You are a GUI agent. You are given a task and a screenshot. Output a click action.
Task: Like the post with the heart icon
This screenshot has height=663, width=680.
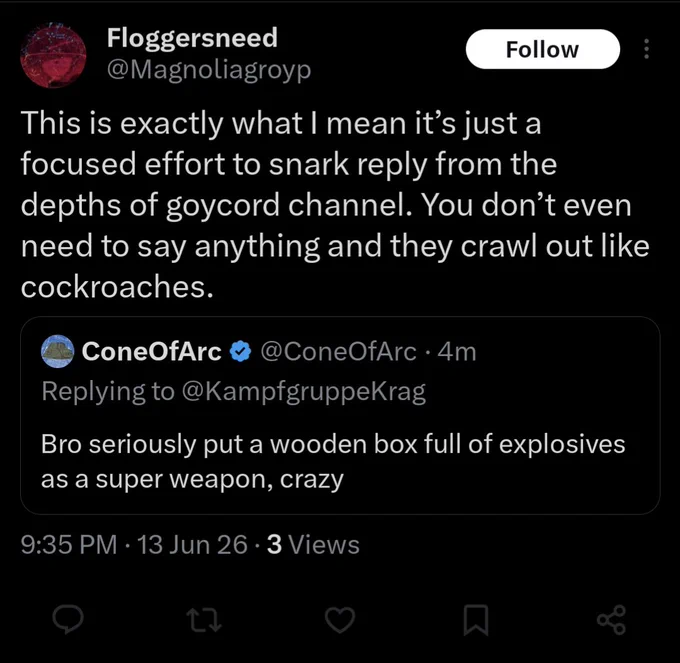(x=340, y=620)
